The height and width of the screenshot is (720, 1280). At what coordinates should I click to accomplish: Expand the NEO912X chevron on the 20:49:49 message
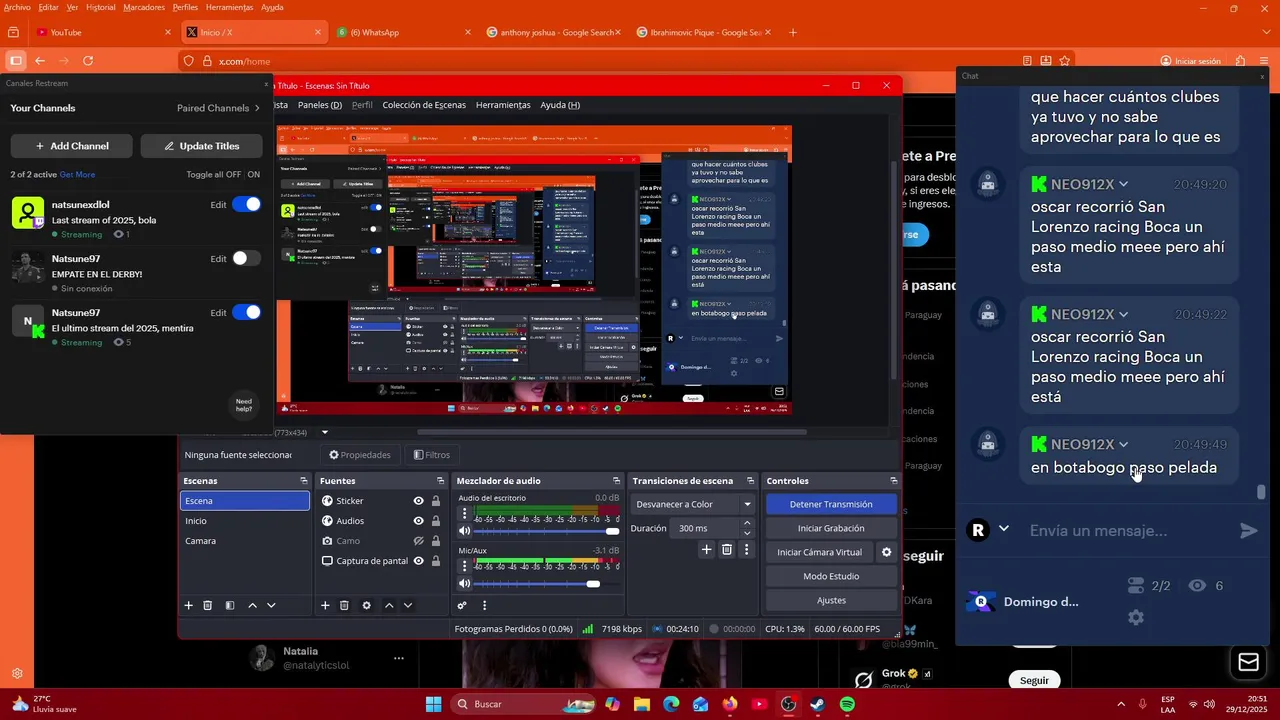coord(1123,445)
